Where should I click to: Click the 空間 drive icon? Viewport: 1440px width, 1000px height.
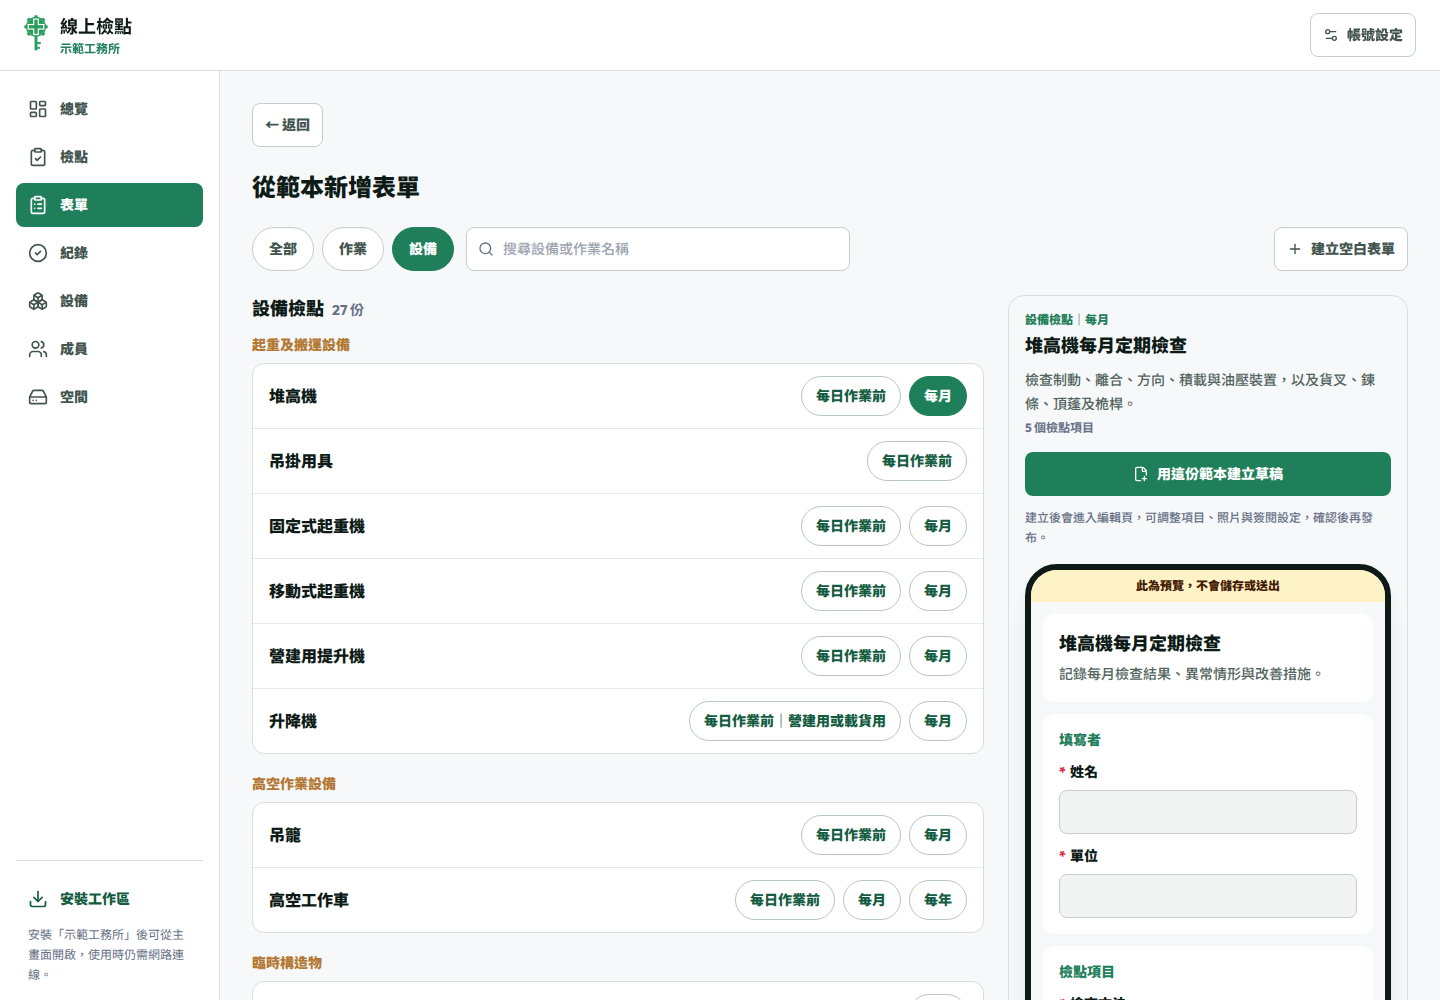coord(38,397)
